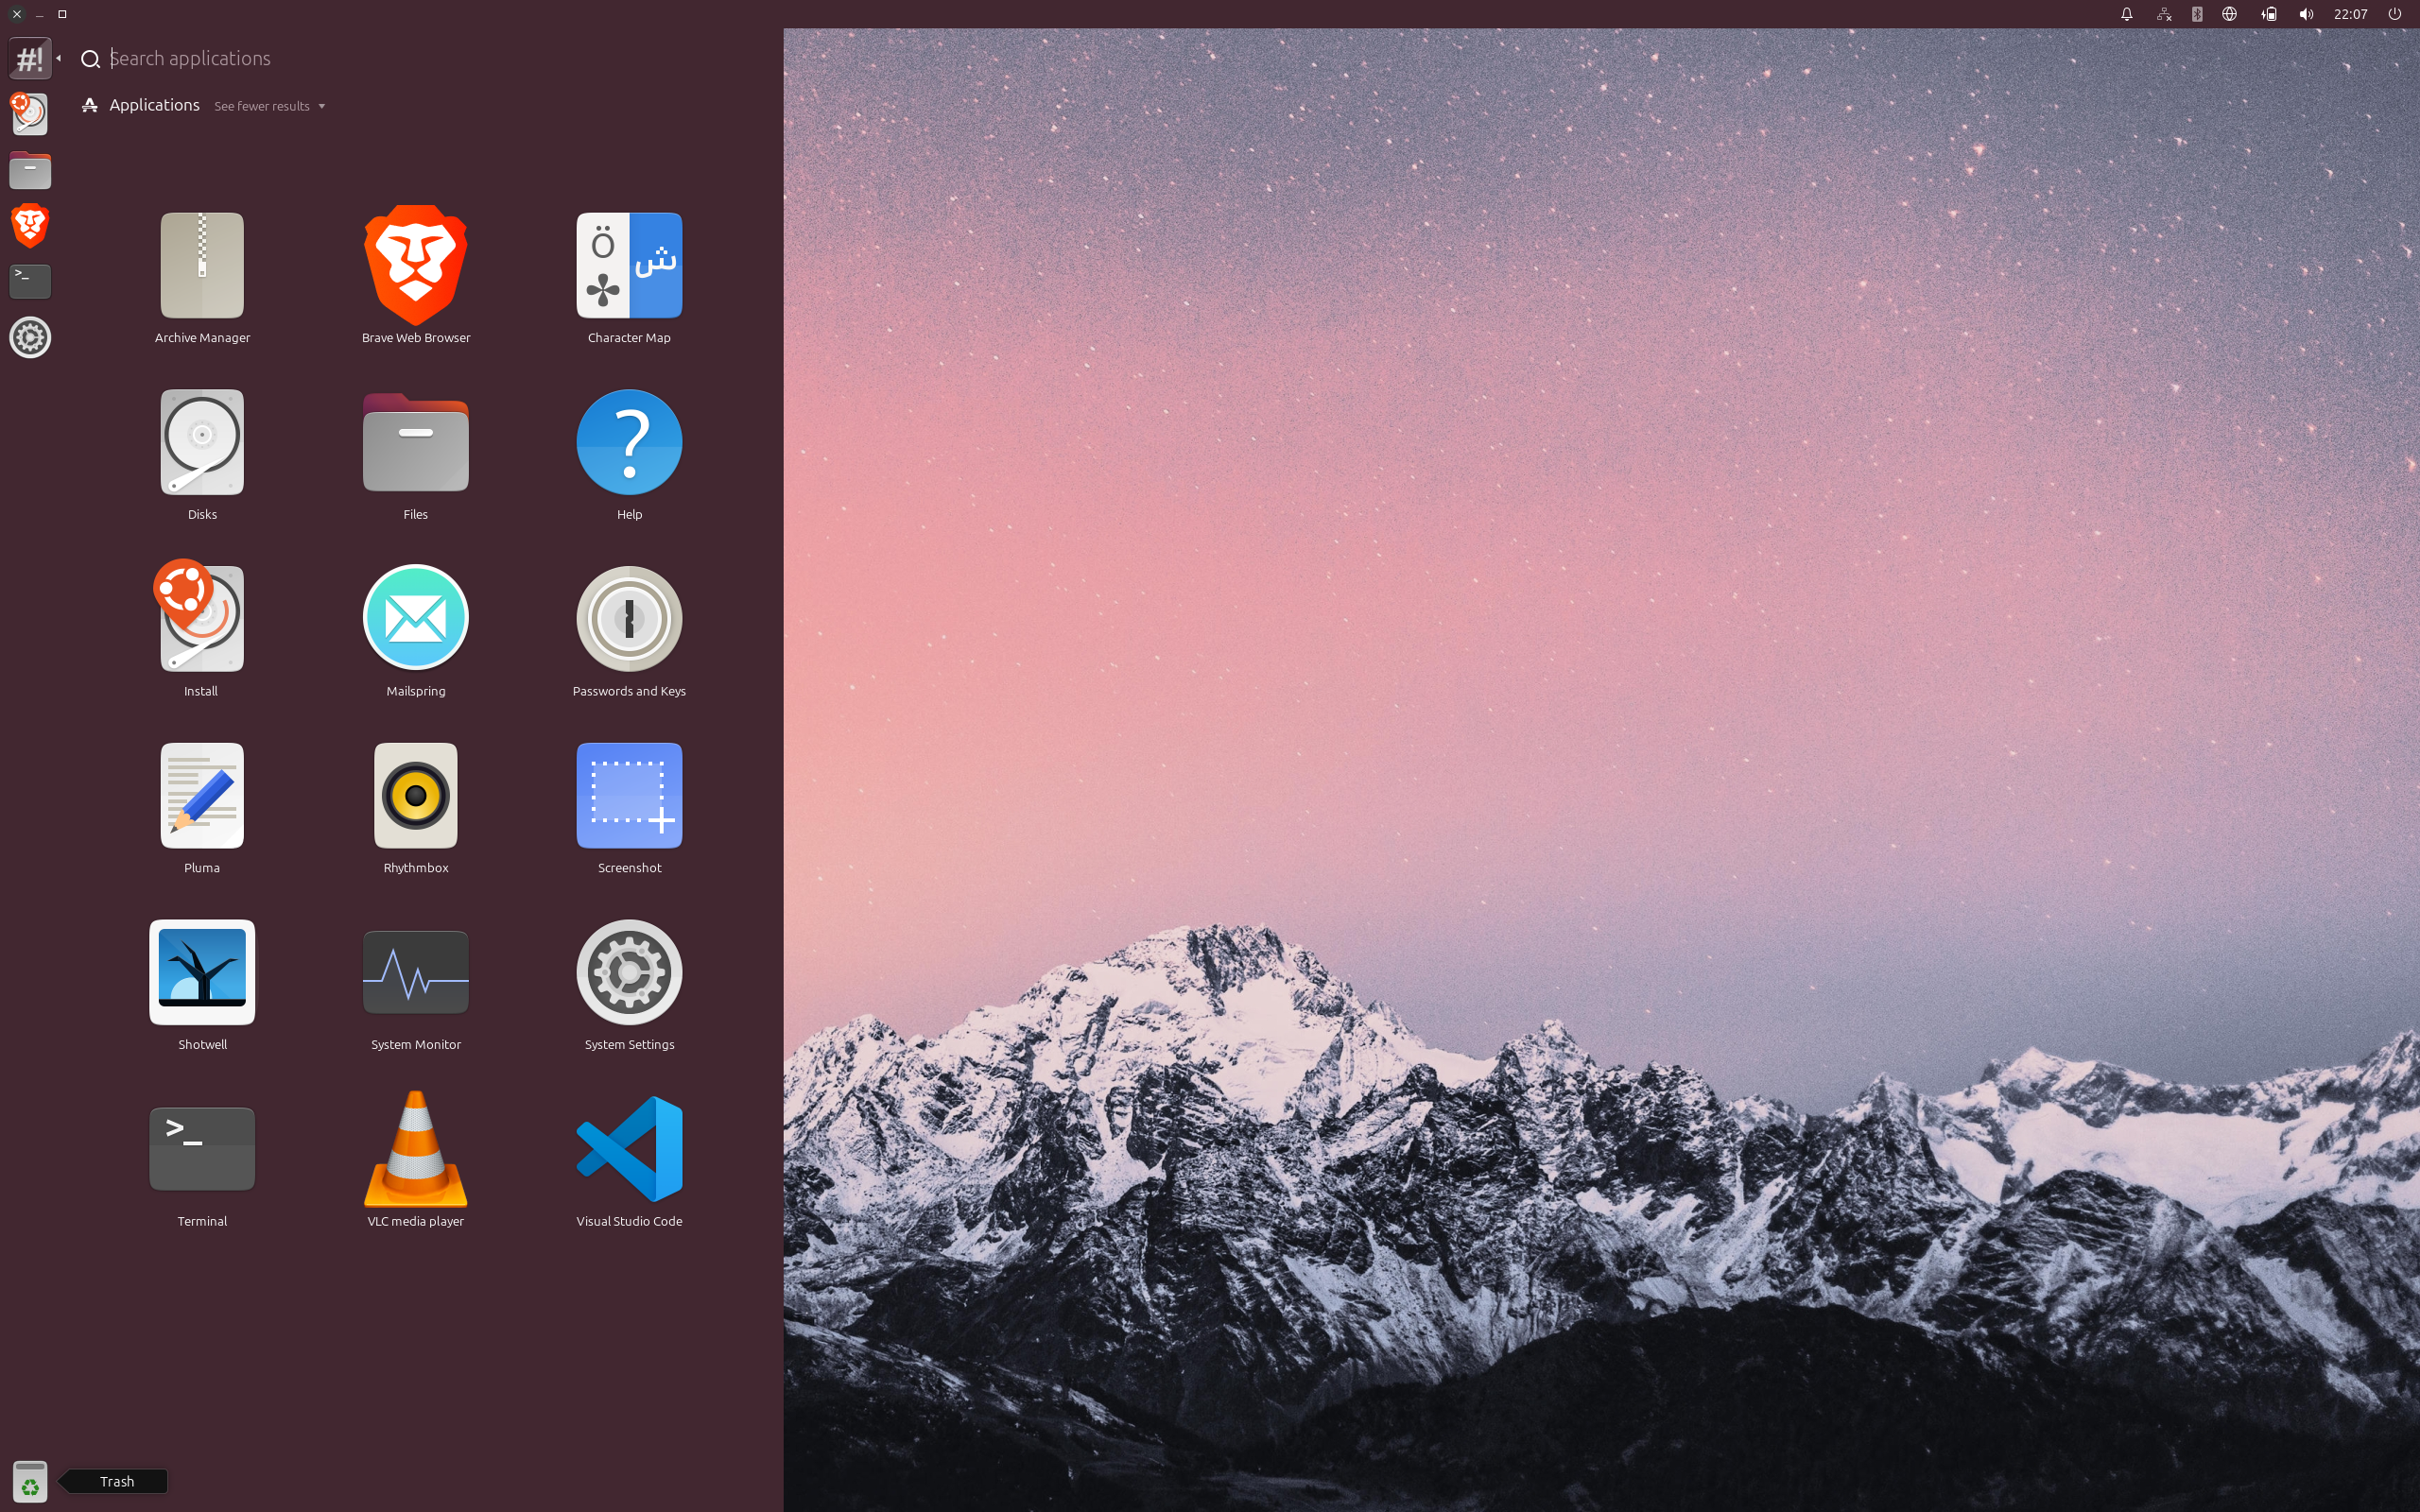Viewport: 2420px width, 1512px height.
Task: Open battery indicator in top panel
Action: point(2269,14)
